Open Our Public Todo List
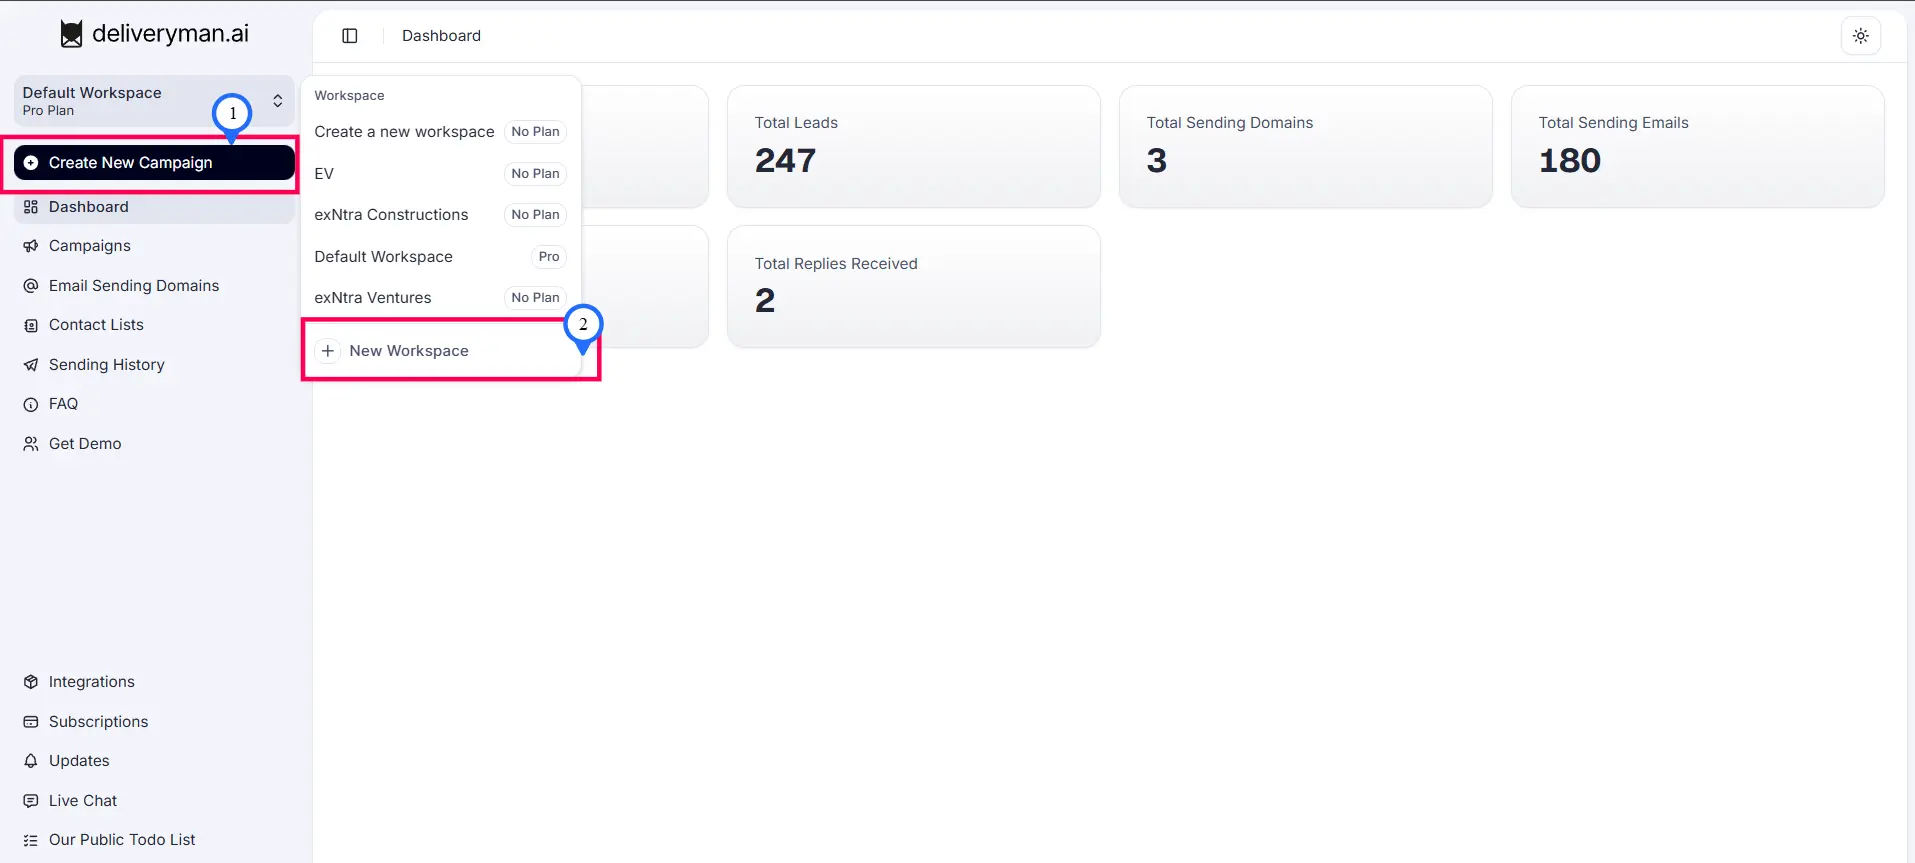1915x863 pixels. click(122, 840)
